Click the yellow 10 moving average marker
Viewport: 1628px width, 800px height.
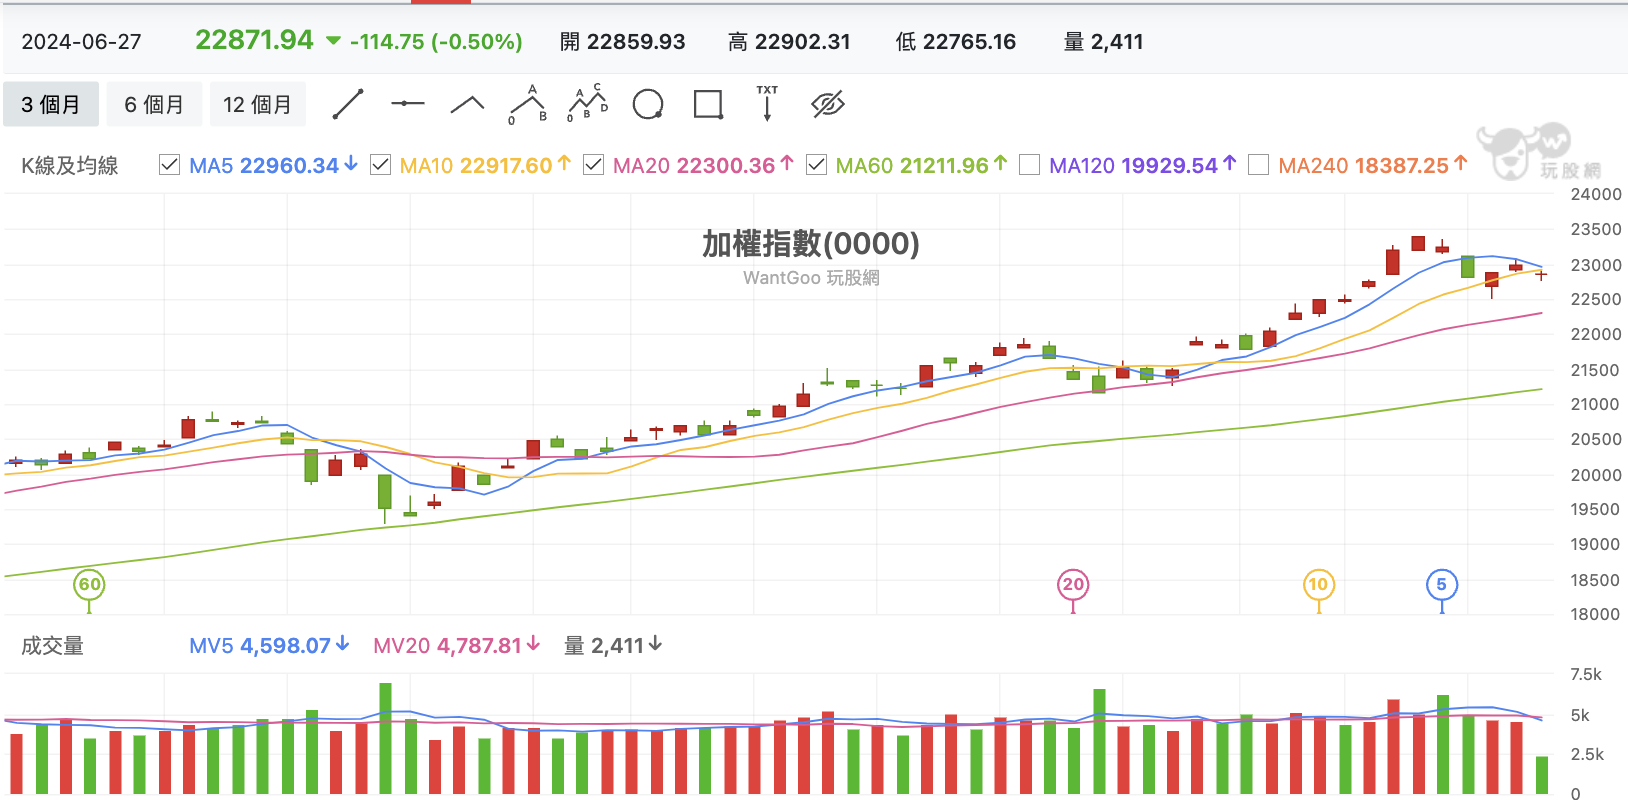click(1319, 585)
